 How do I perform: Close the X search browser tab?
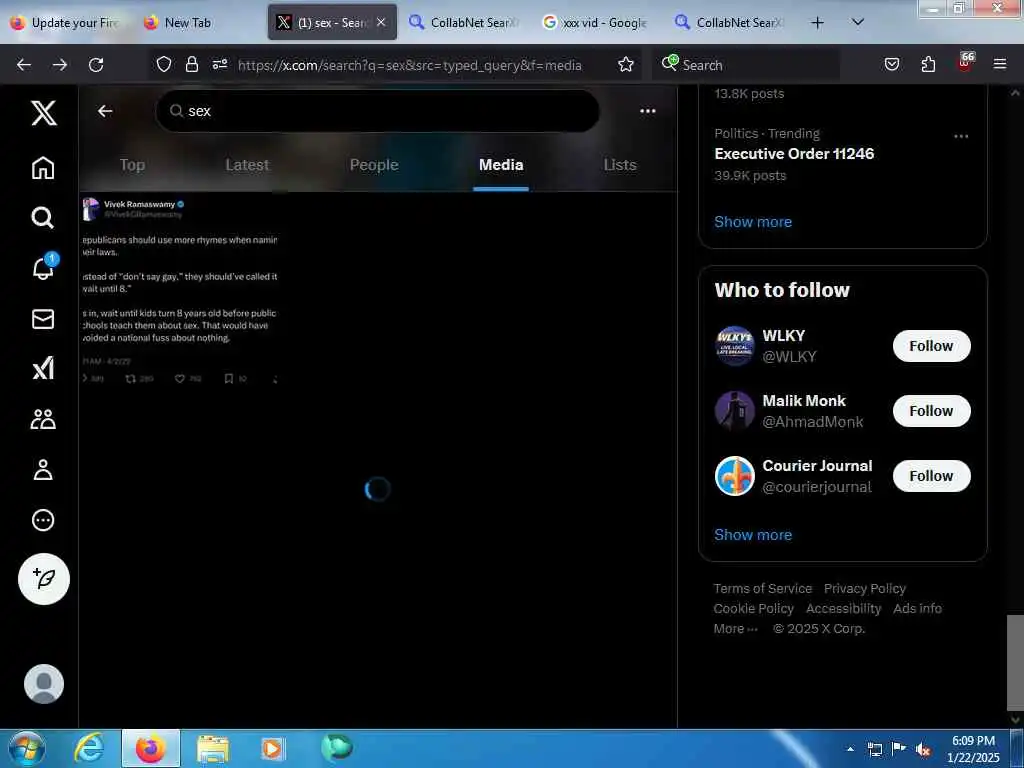coord(381,23)
